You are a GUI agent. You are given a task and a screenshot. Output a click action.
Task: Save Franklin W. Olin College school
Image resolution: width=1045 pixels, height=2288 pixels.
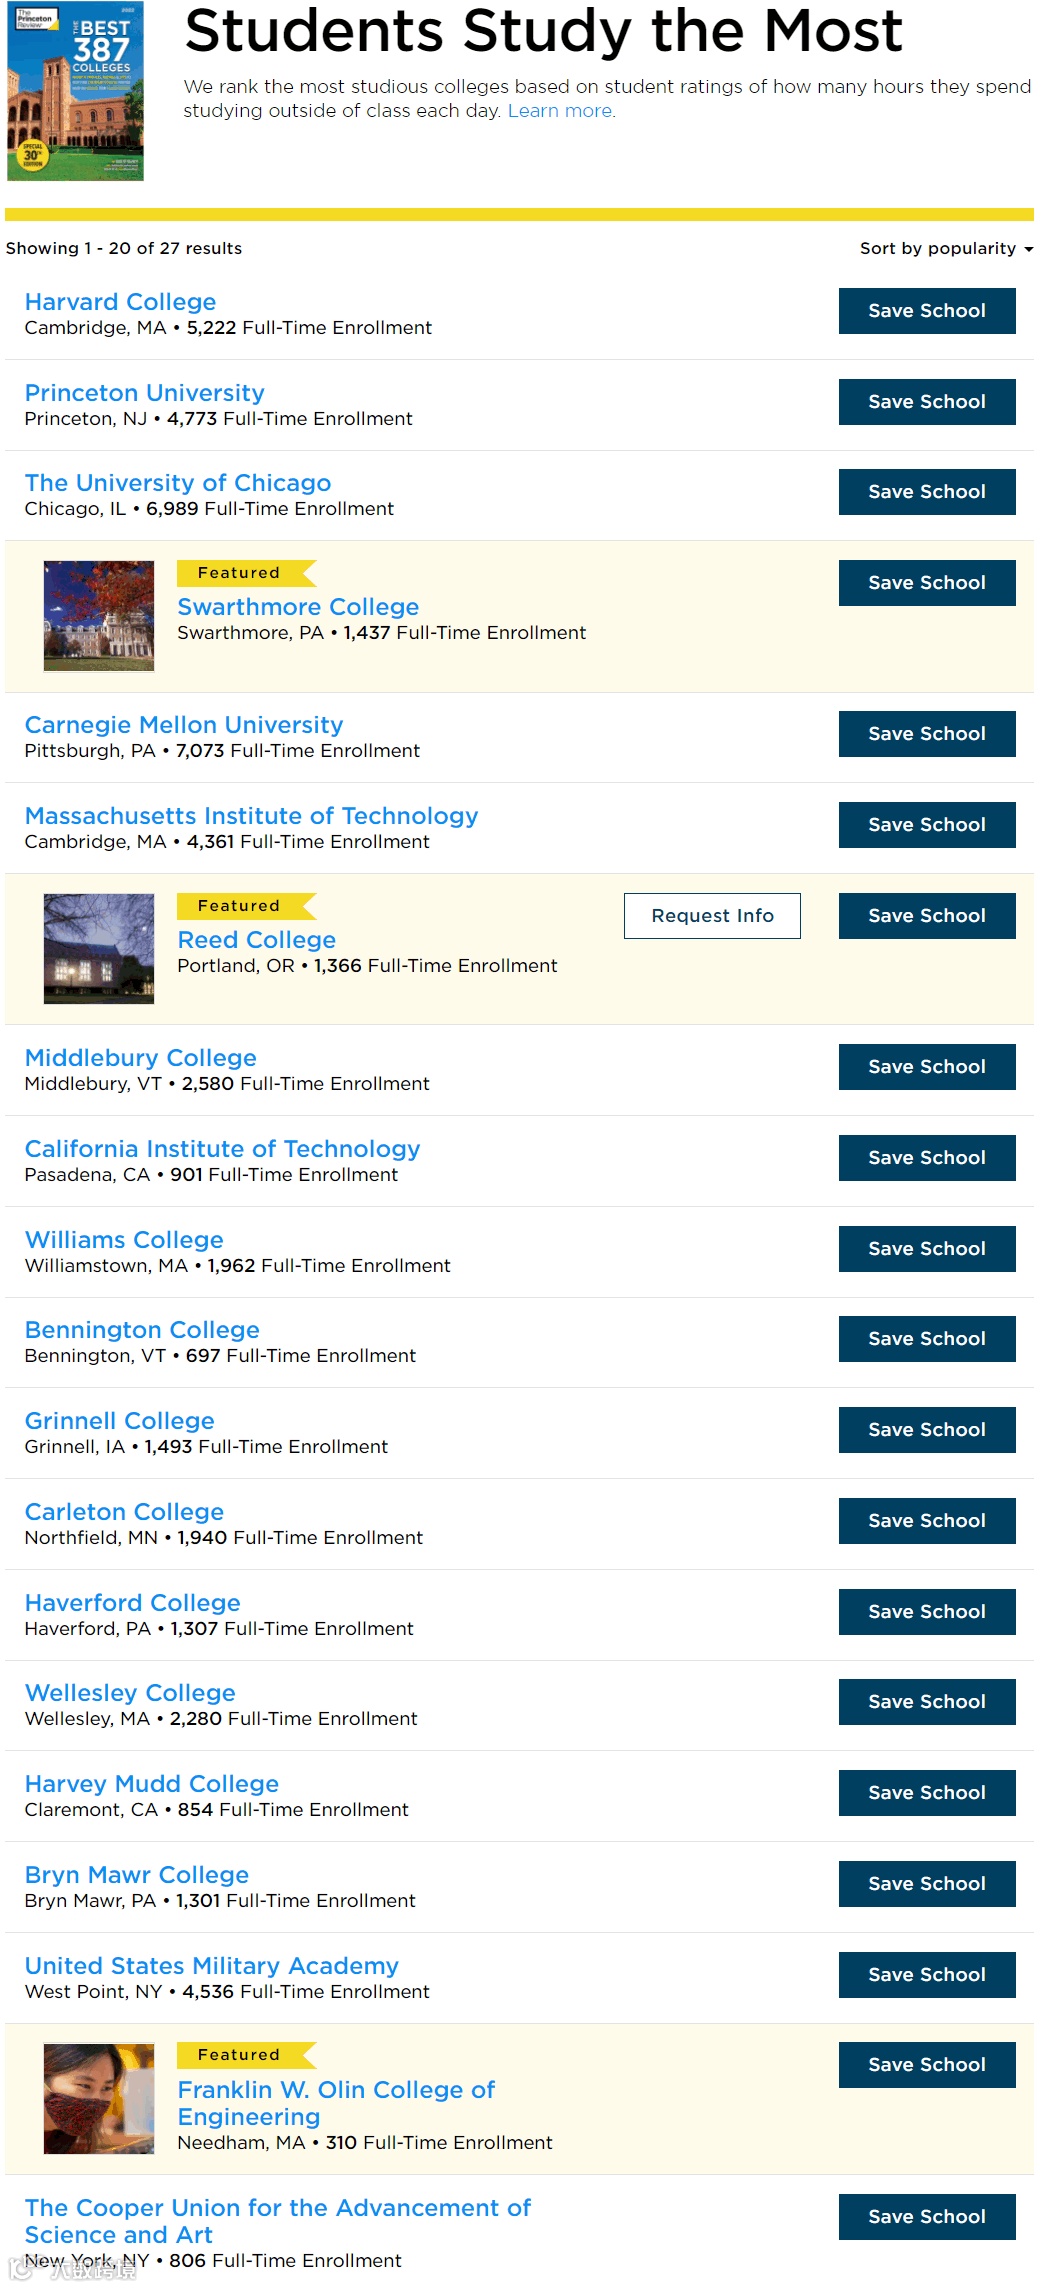(x=927, y=2065)
